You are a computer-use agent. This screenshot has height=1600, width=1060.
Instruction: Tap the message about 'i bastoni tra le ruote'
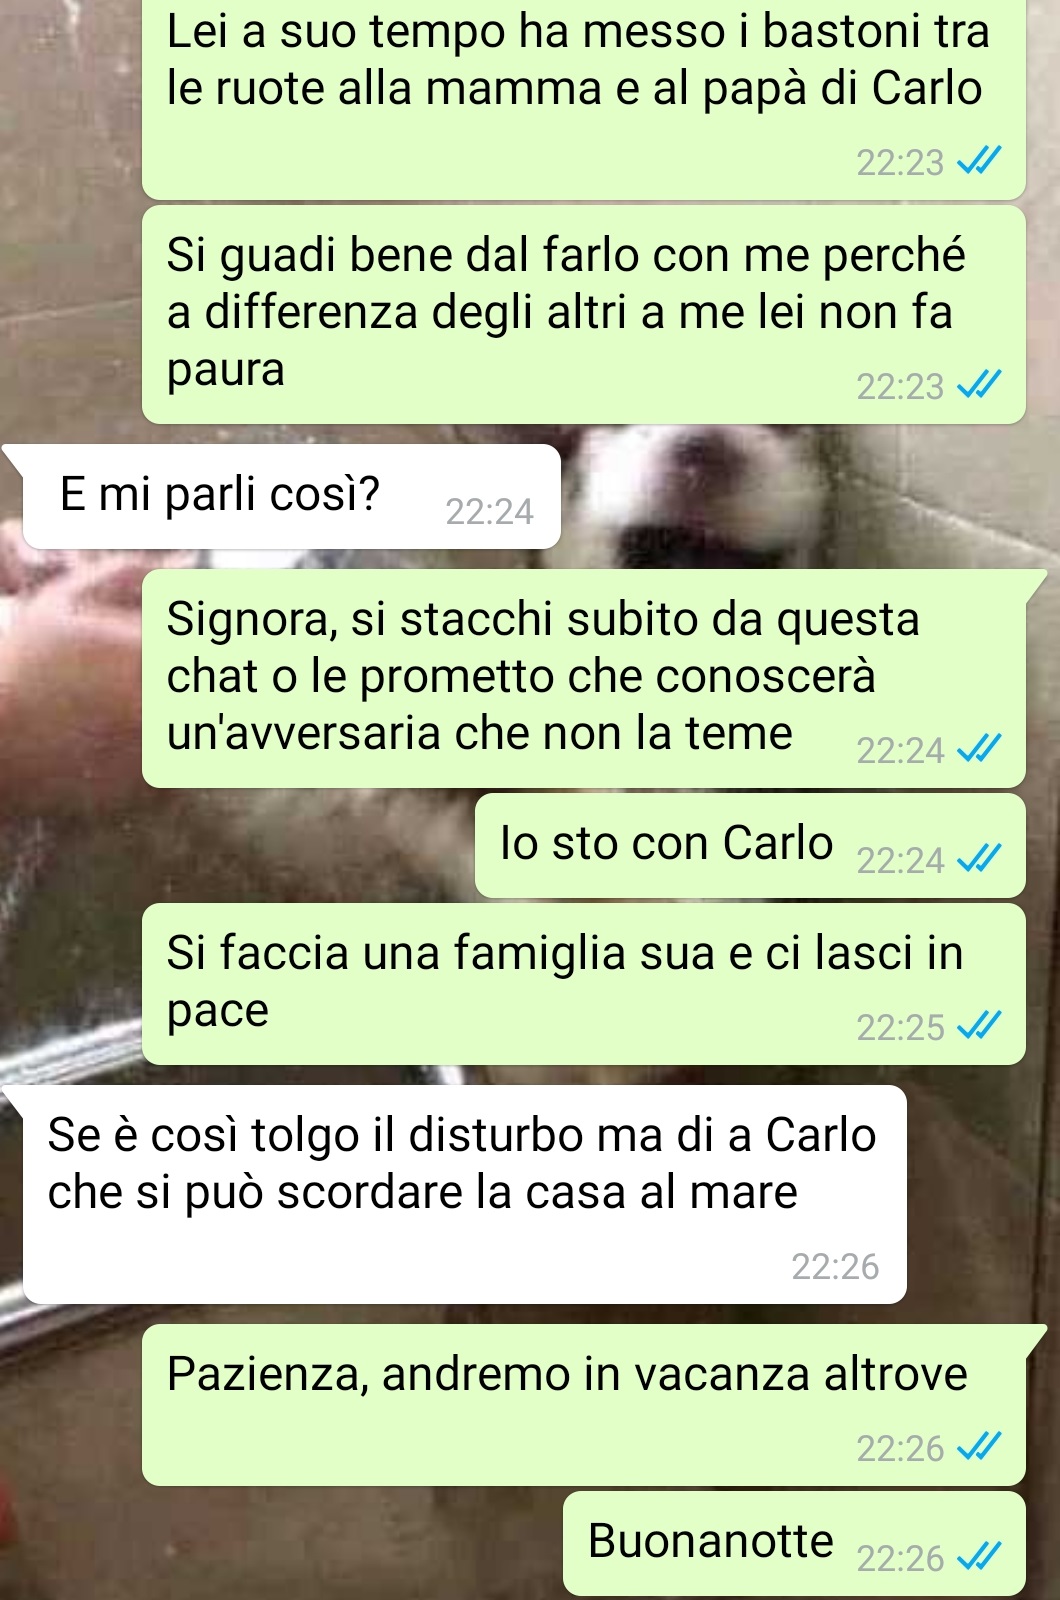pos(584,98)
